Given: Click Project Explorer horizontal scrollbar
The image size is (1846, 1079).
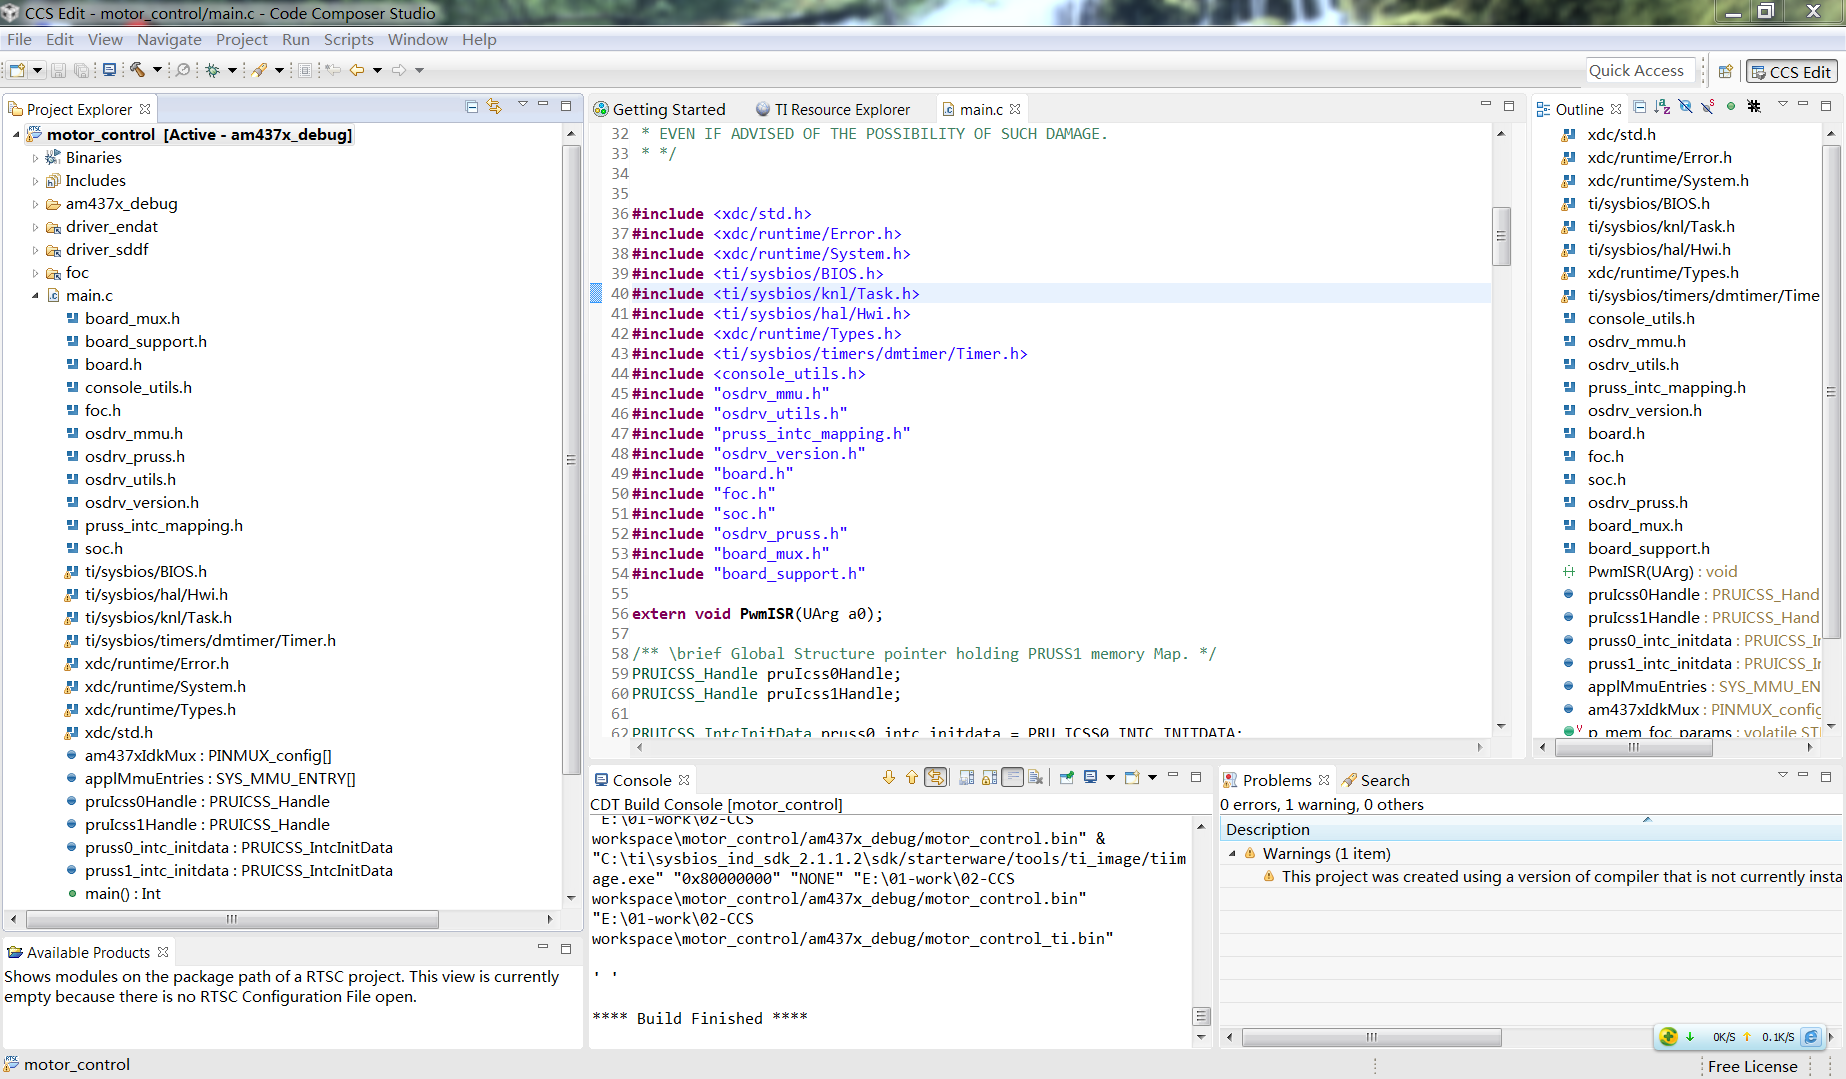Looking at the screenshot, I should [231, 919].
